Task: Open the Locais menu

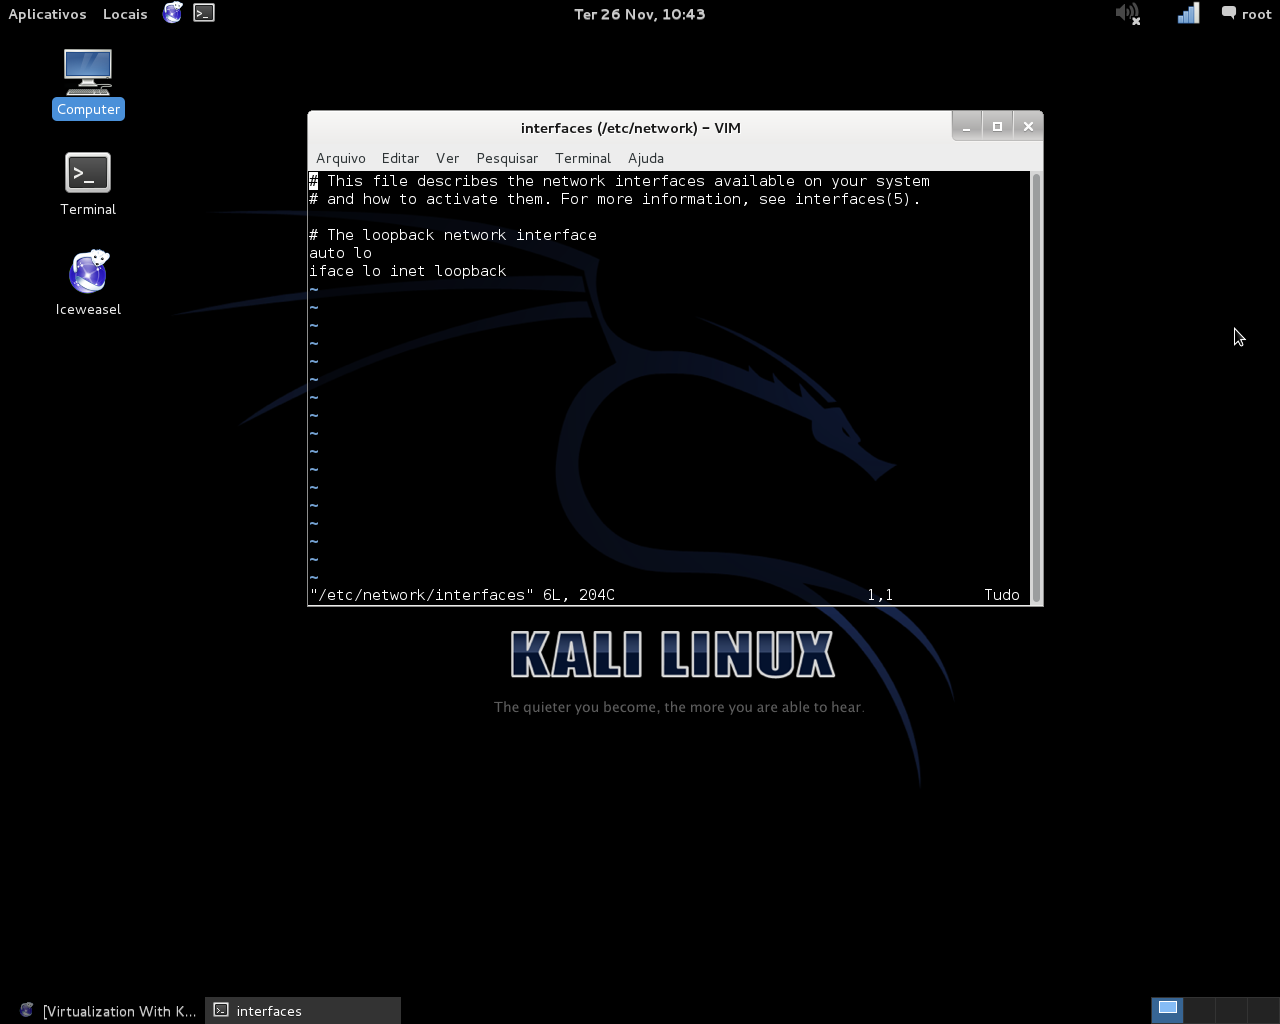Action: coord(125,14)
